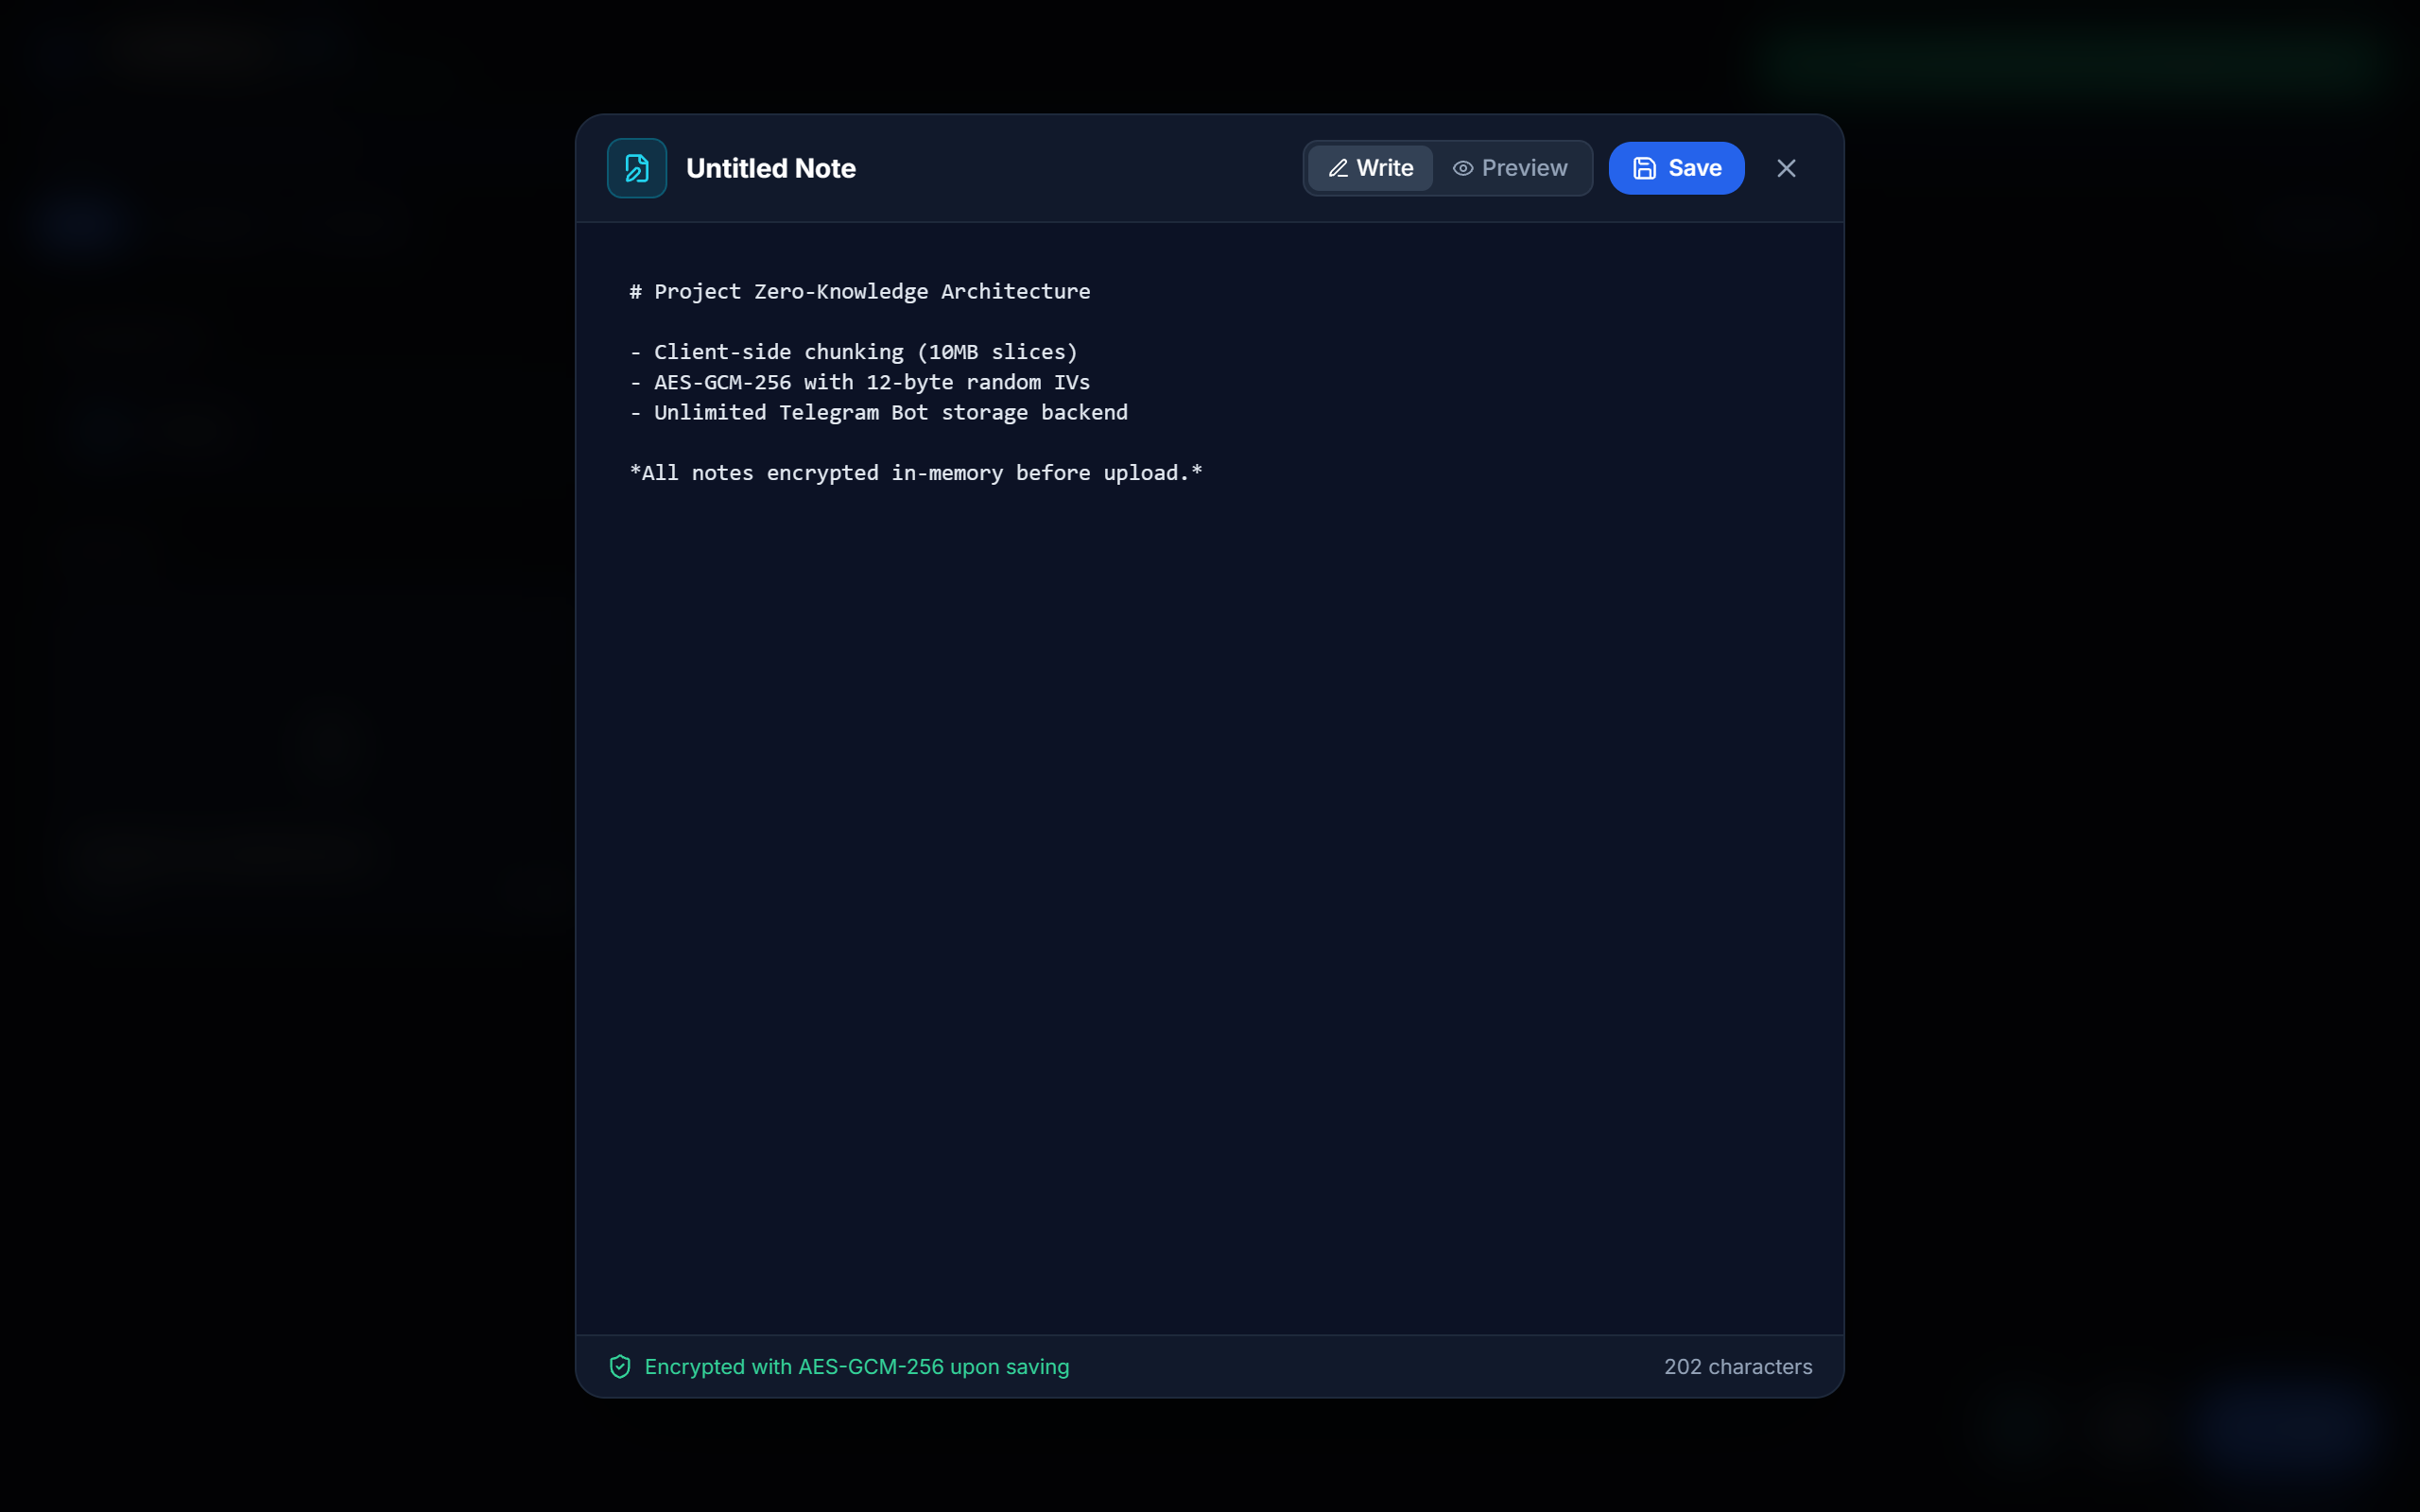Close the note editor dialog
The image size is (2420, 1512).
(x=1786, y=168)
